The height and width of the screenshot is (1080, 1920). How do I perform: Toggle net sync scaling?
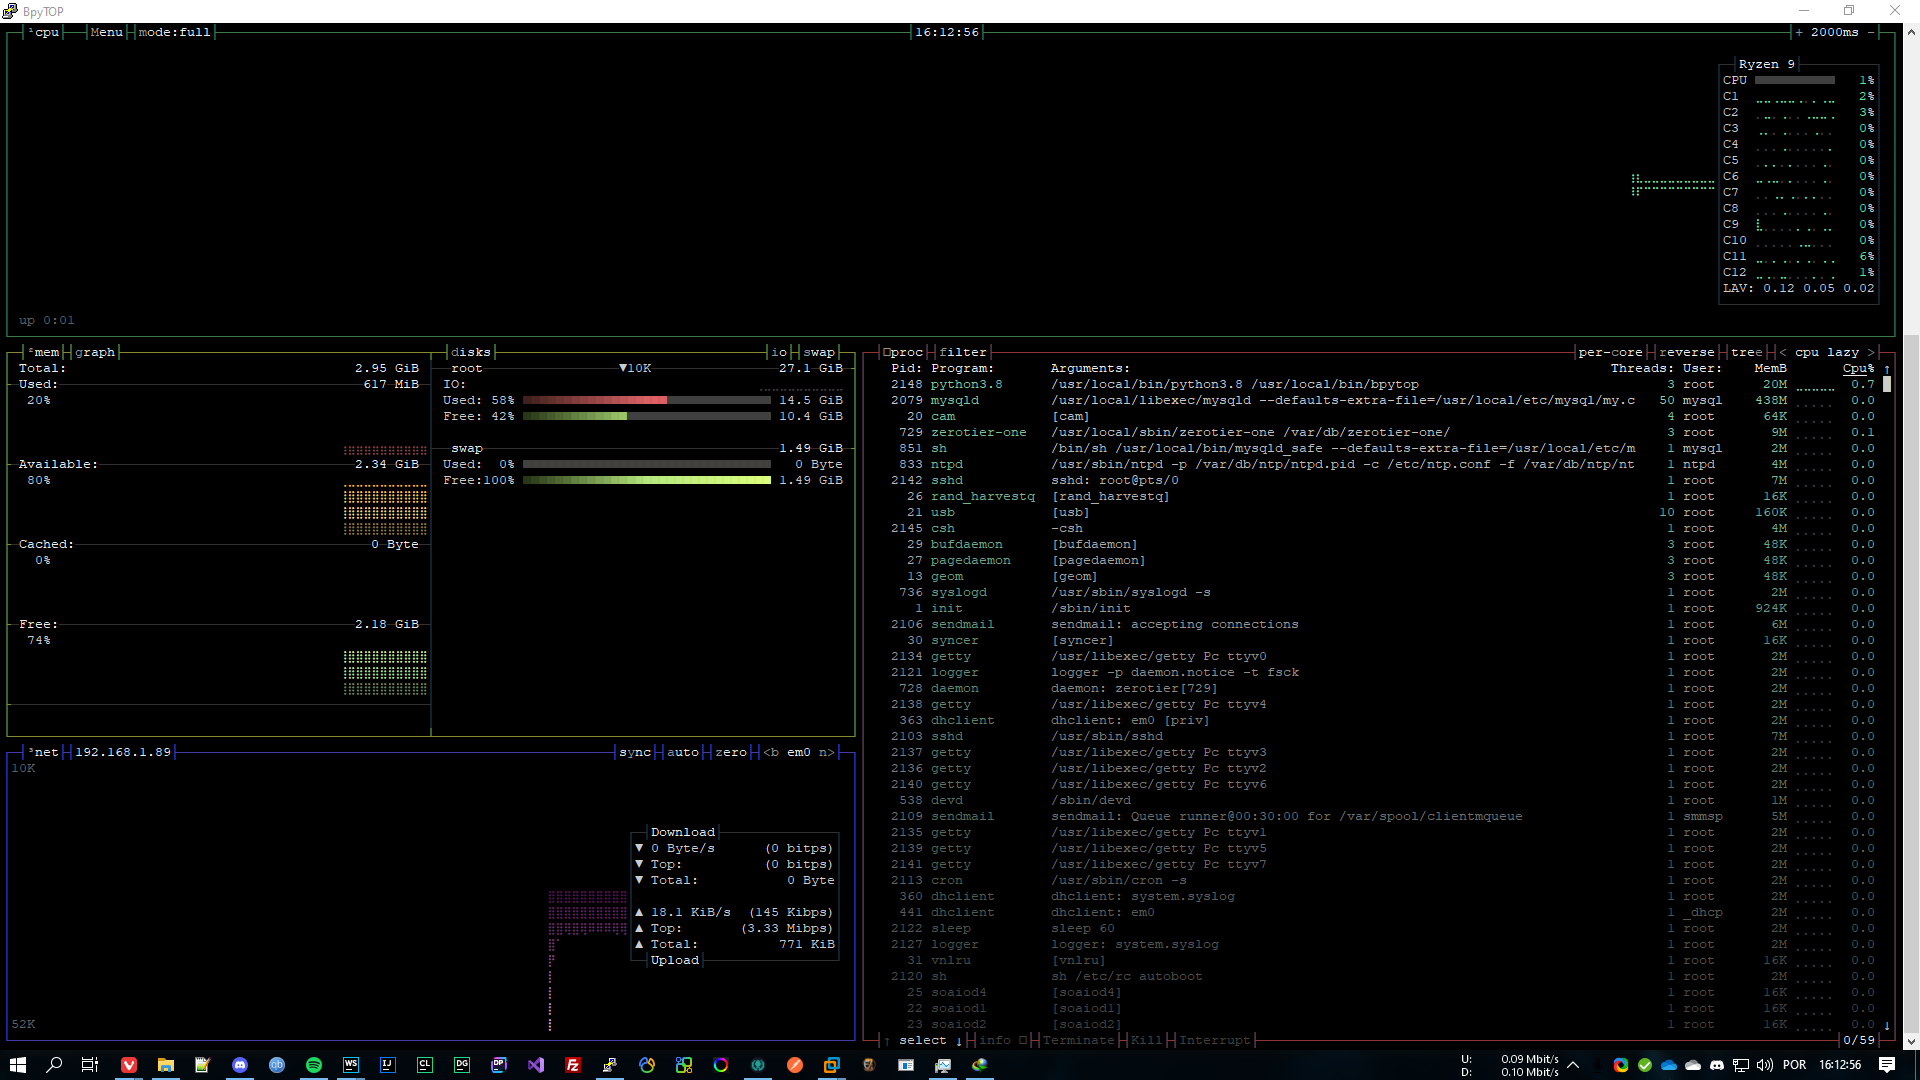pos(634,752)
